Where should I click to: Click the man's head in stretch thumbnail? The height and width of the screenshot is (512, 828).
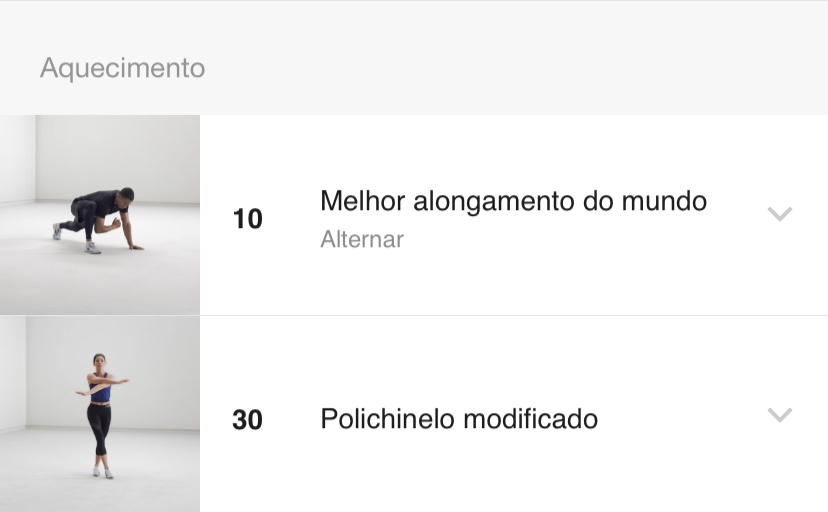coord(126,195)
